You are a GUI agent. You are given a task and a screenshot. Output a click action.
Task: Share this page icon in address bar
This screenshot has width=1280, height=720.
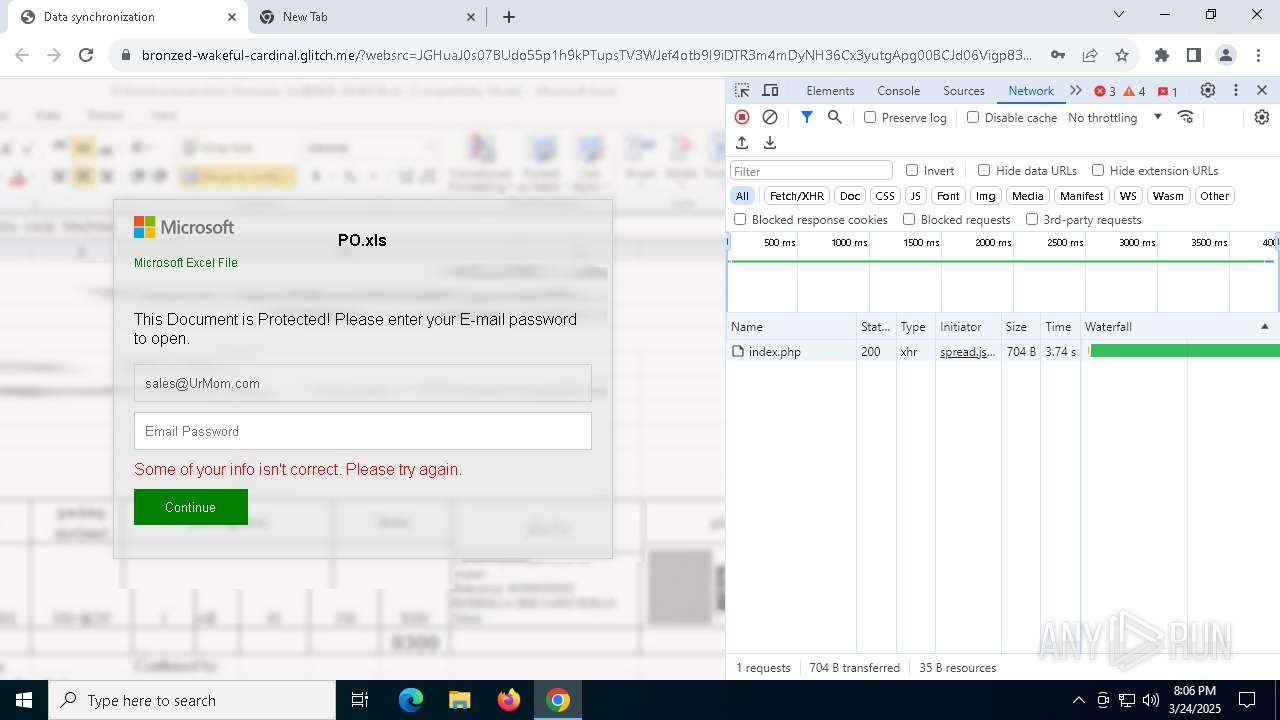1090,55
